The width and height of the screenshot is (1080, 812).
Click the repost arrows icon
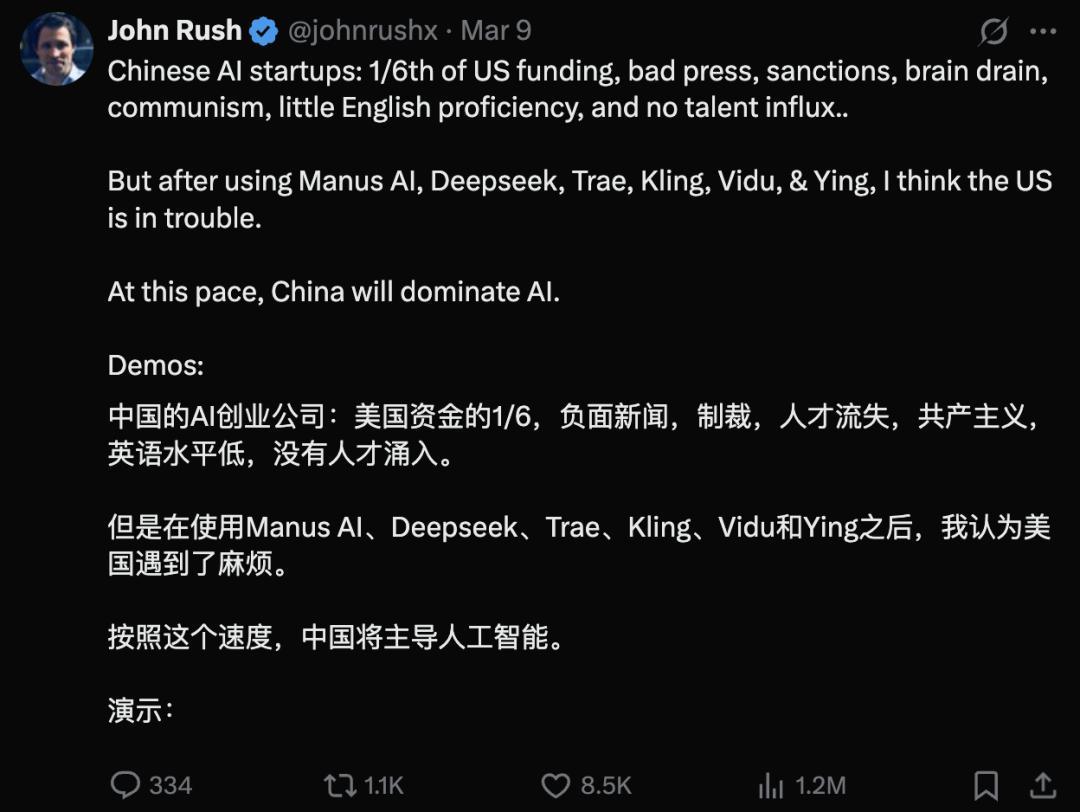[338, 785]
